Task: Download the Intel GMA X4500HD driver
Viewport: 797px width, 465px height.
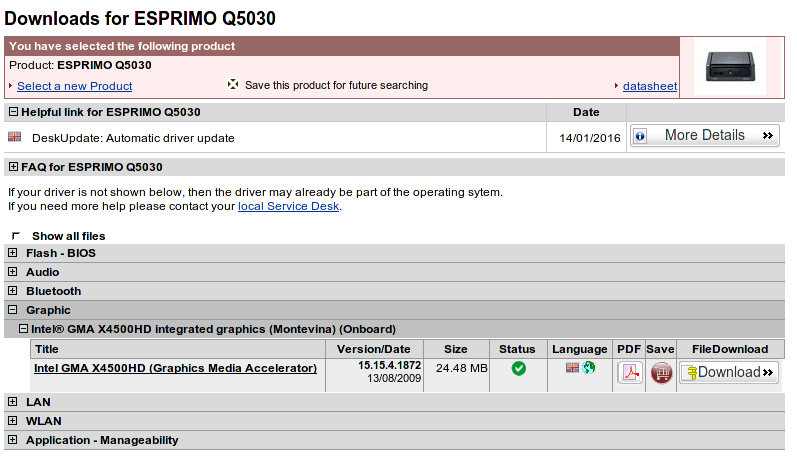Action: (728, 373)
